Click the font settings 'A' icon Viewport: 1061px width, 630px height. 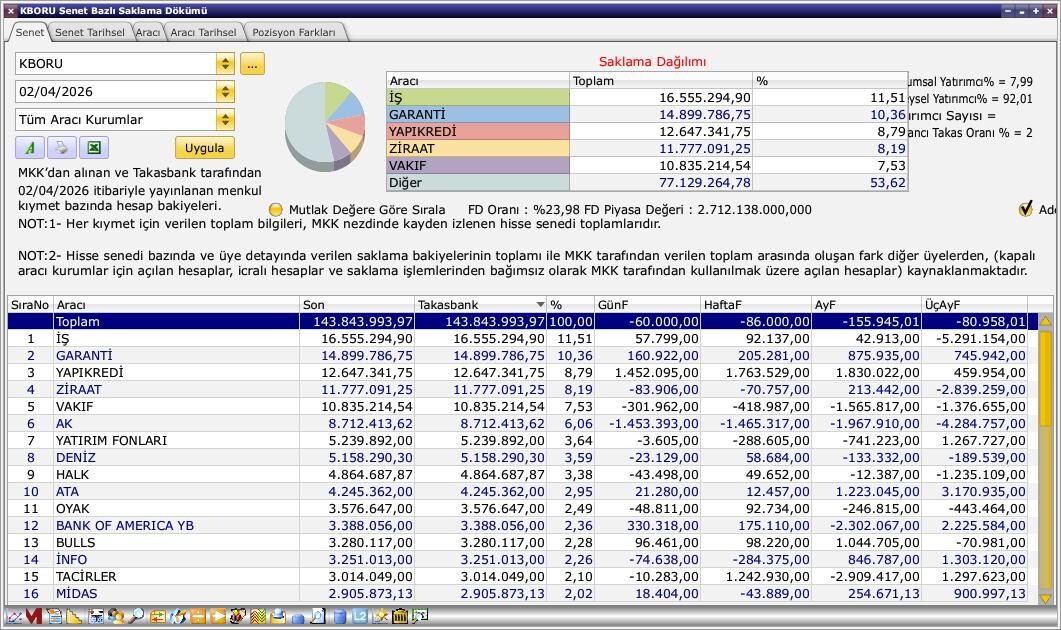coord(30,148)
